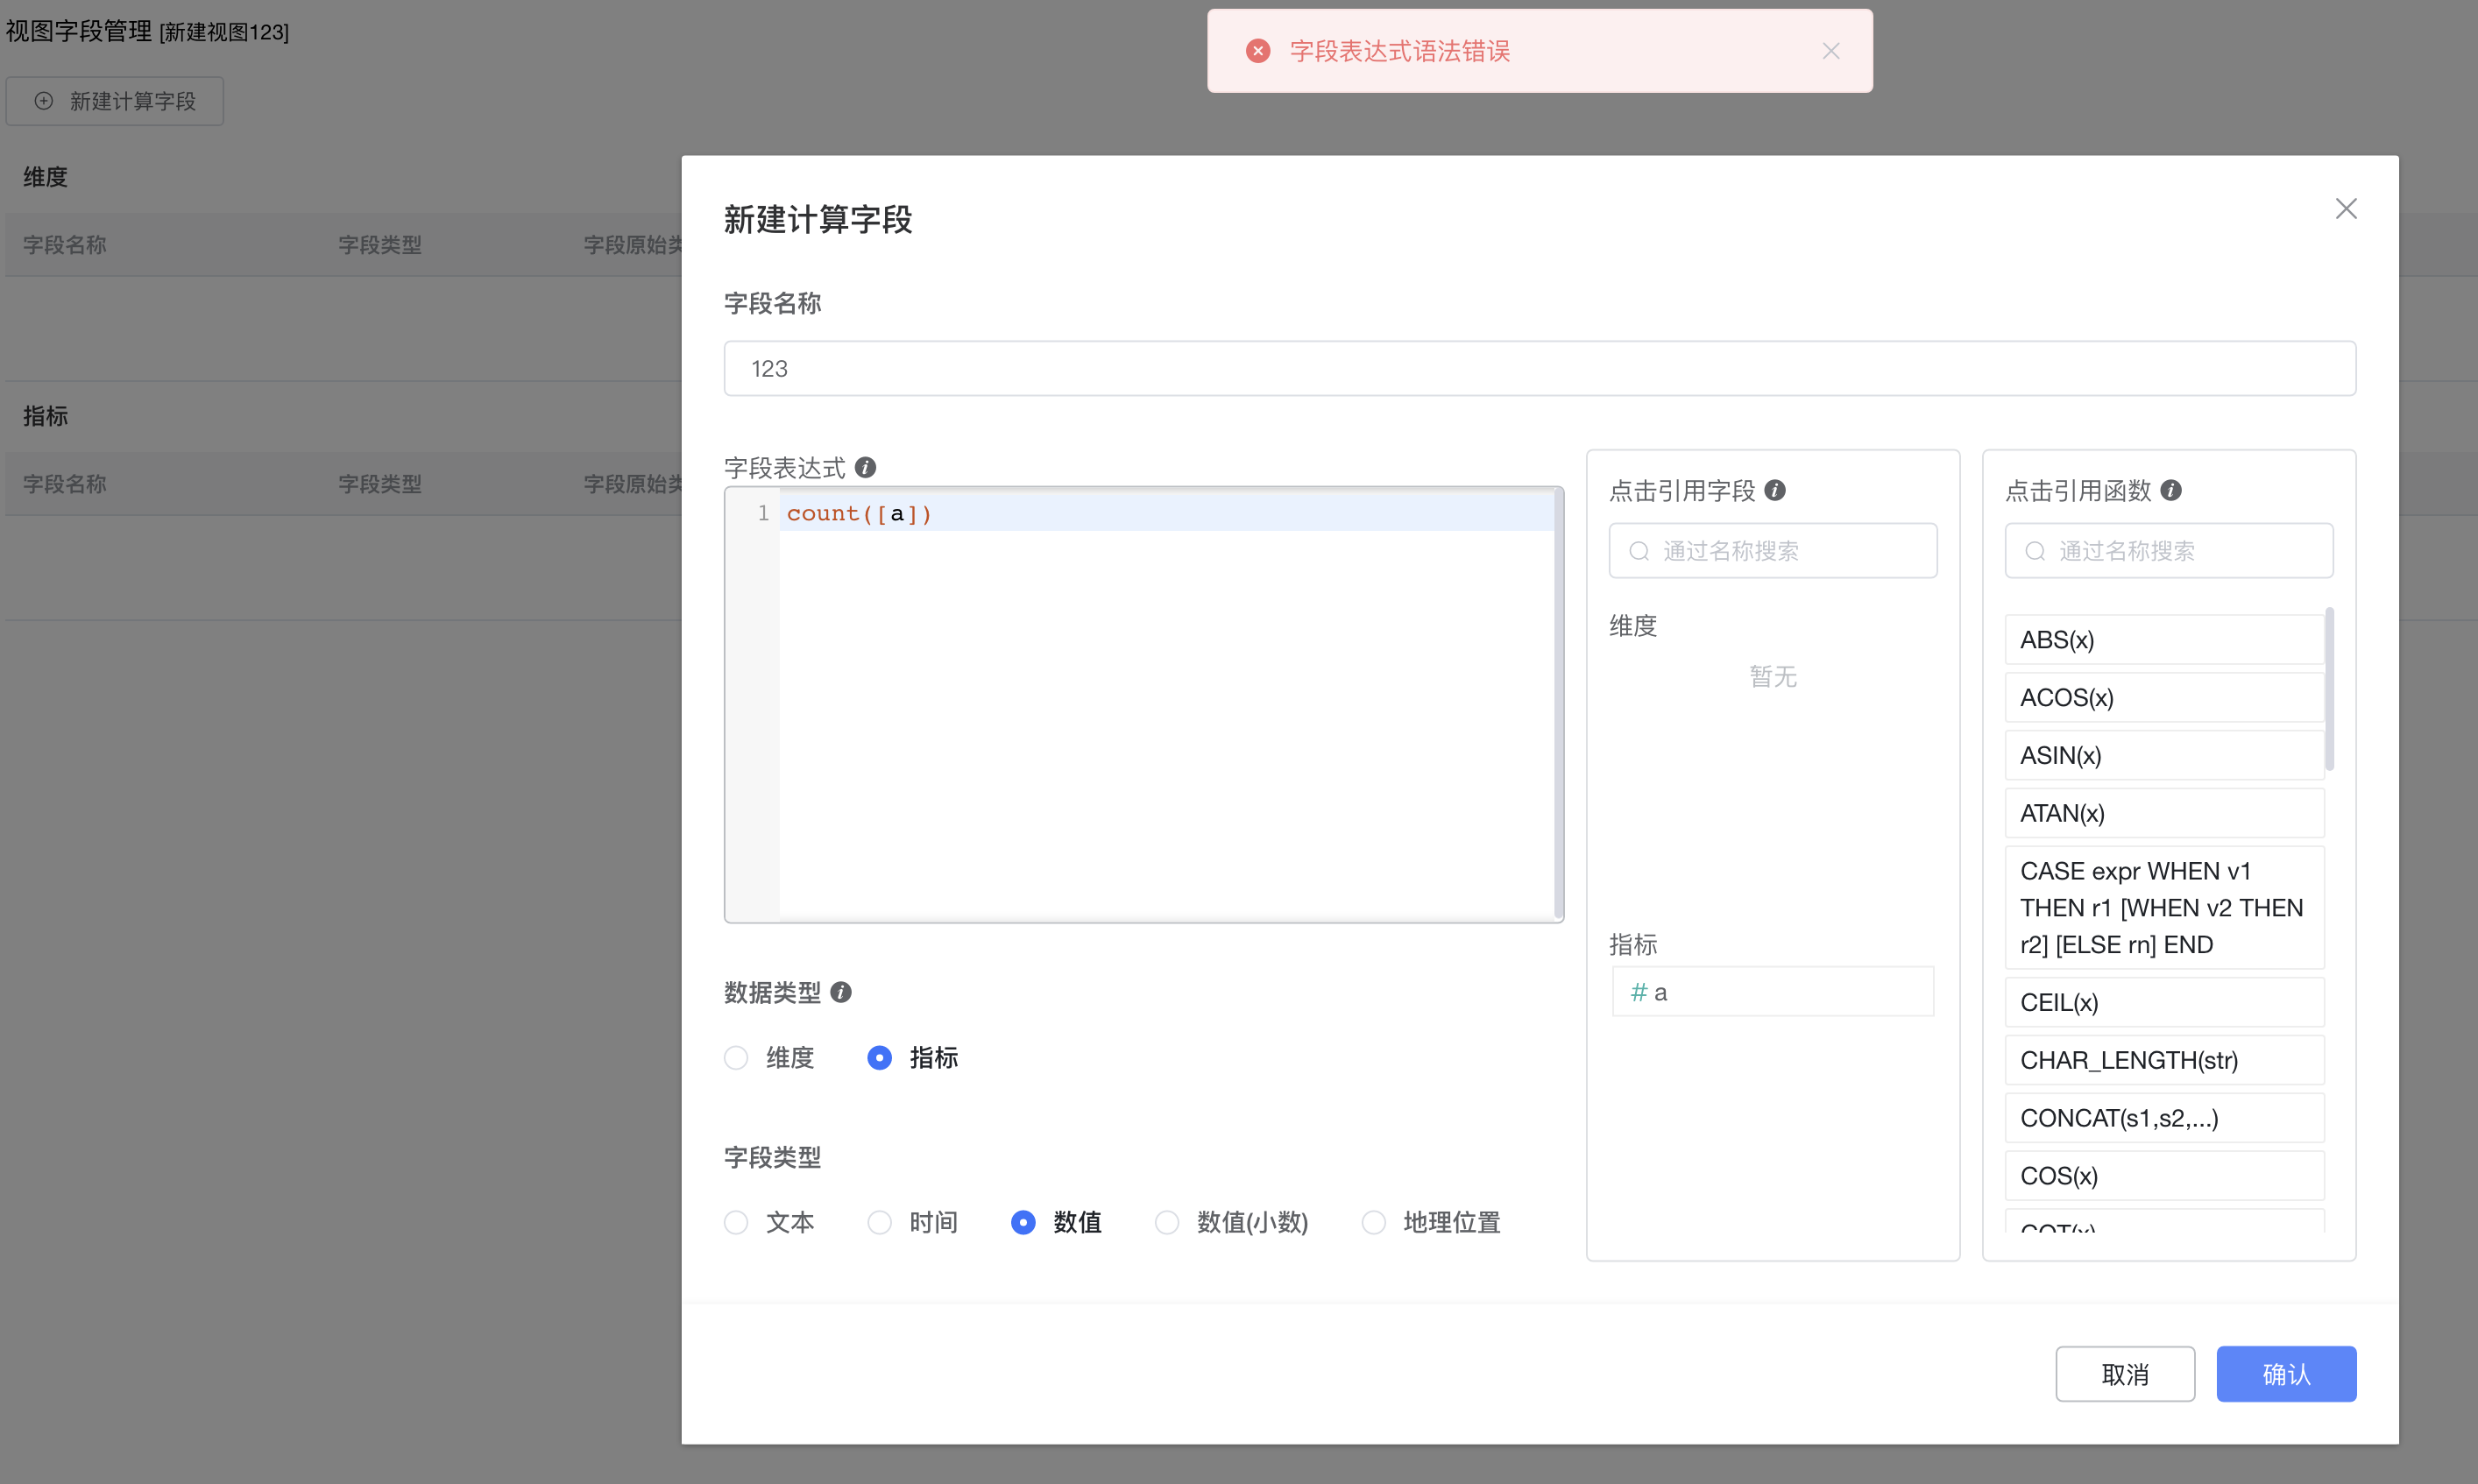
Task: Insert the COS(x) function
Action: tap(2164, 1176)
